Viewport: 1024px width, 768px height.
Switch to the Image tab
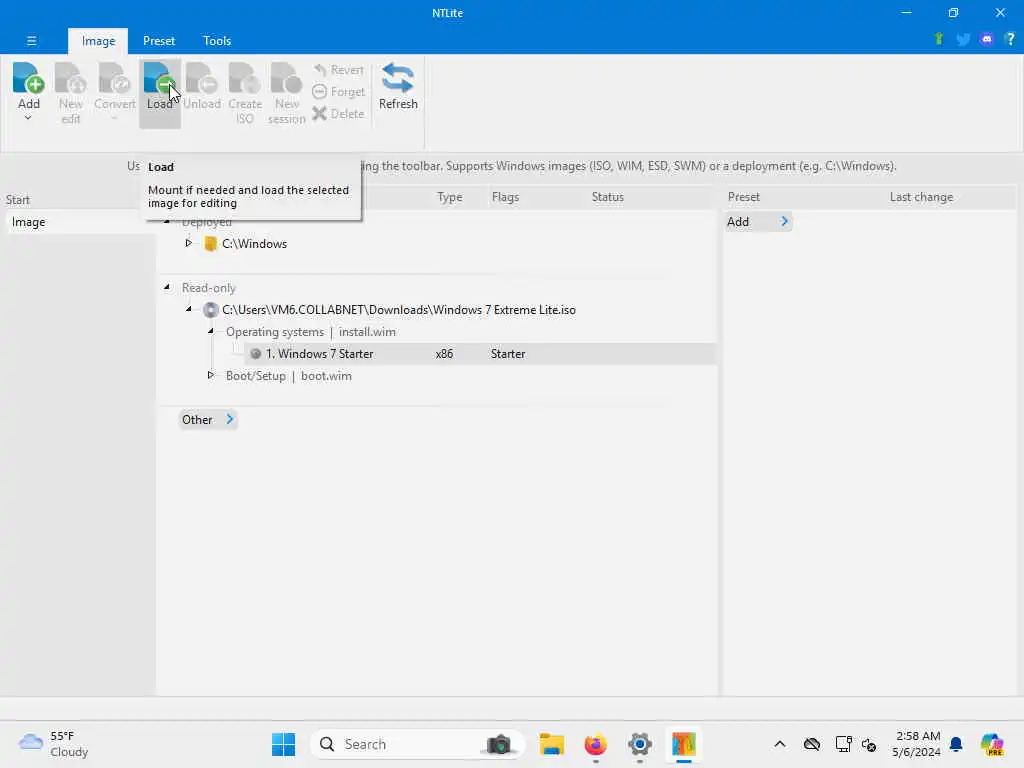[x=98, y=40]
